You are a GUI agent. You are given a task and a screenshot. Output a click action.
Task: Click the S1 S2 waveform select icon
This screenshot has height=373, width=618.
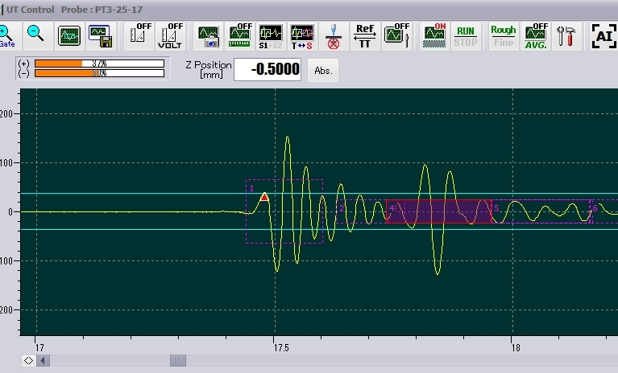point(271,36)
